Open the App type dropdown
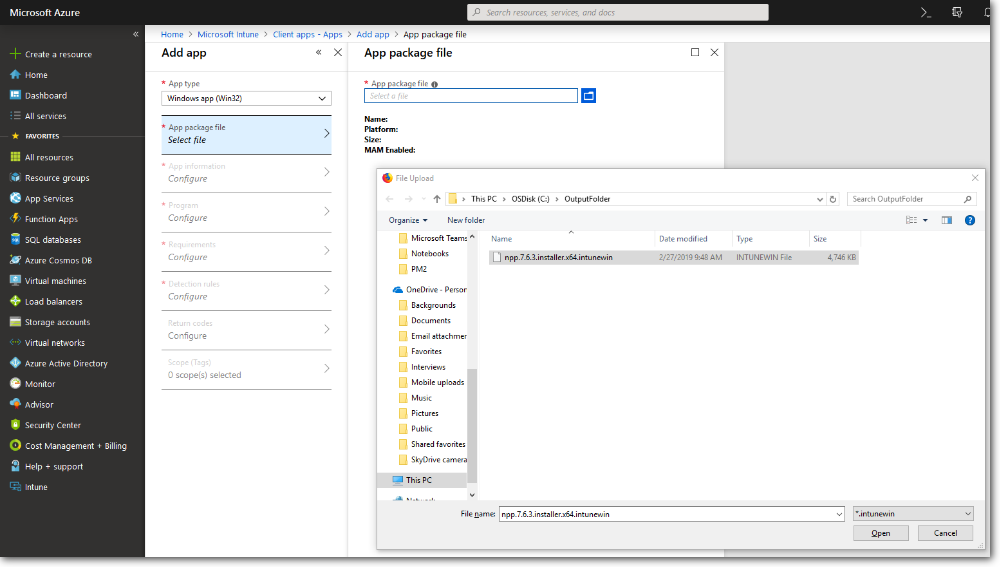Viewport: 1000px width, 567px height. (246, 98)
